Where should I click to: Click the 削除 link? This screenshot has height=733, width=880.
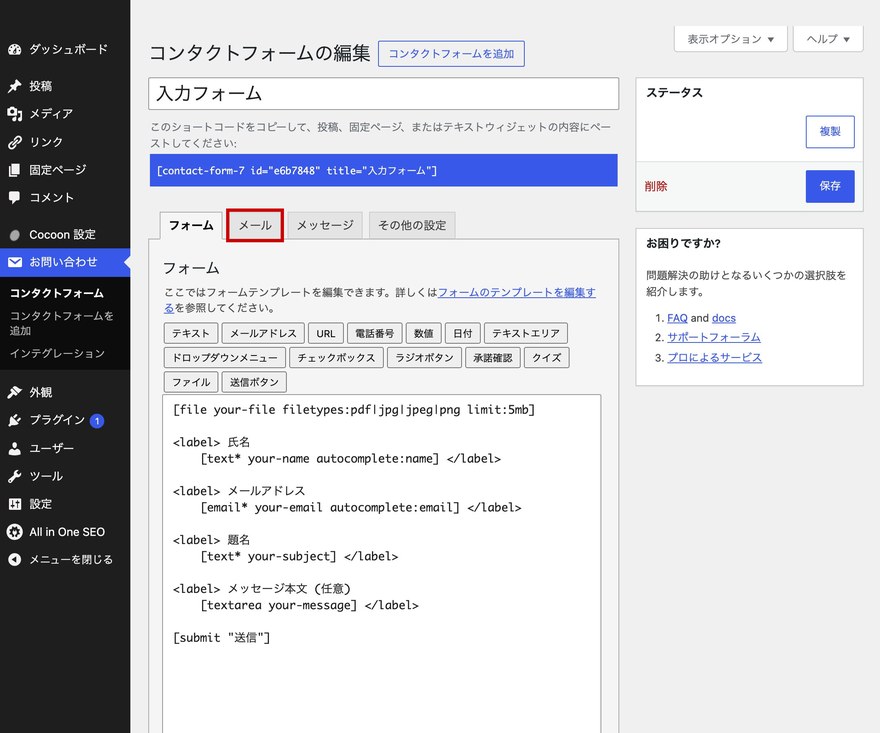pos(656,186)
